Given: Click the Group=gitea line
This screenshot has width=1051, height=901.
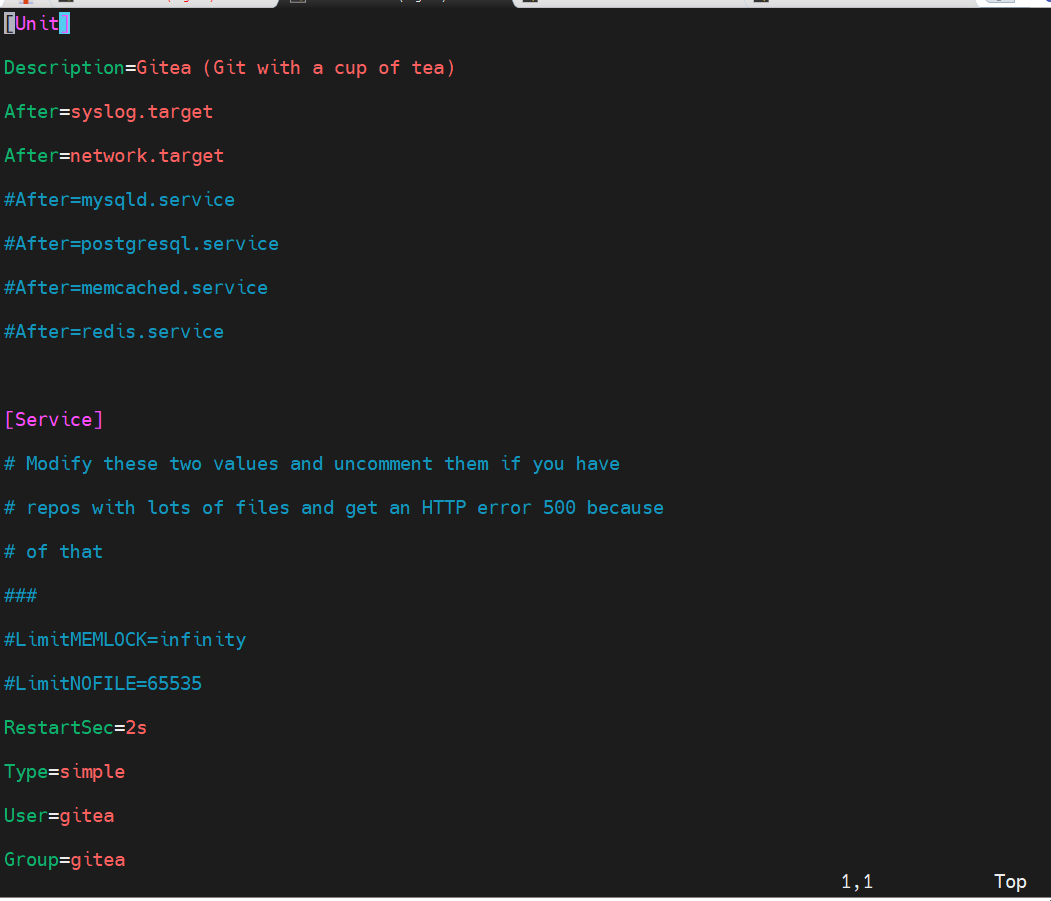Looking at the screenshot, I should tap(64, 860).
